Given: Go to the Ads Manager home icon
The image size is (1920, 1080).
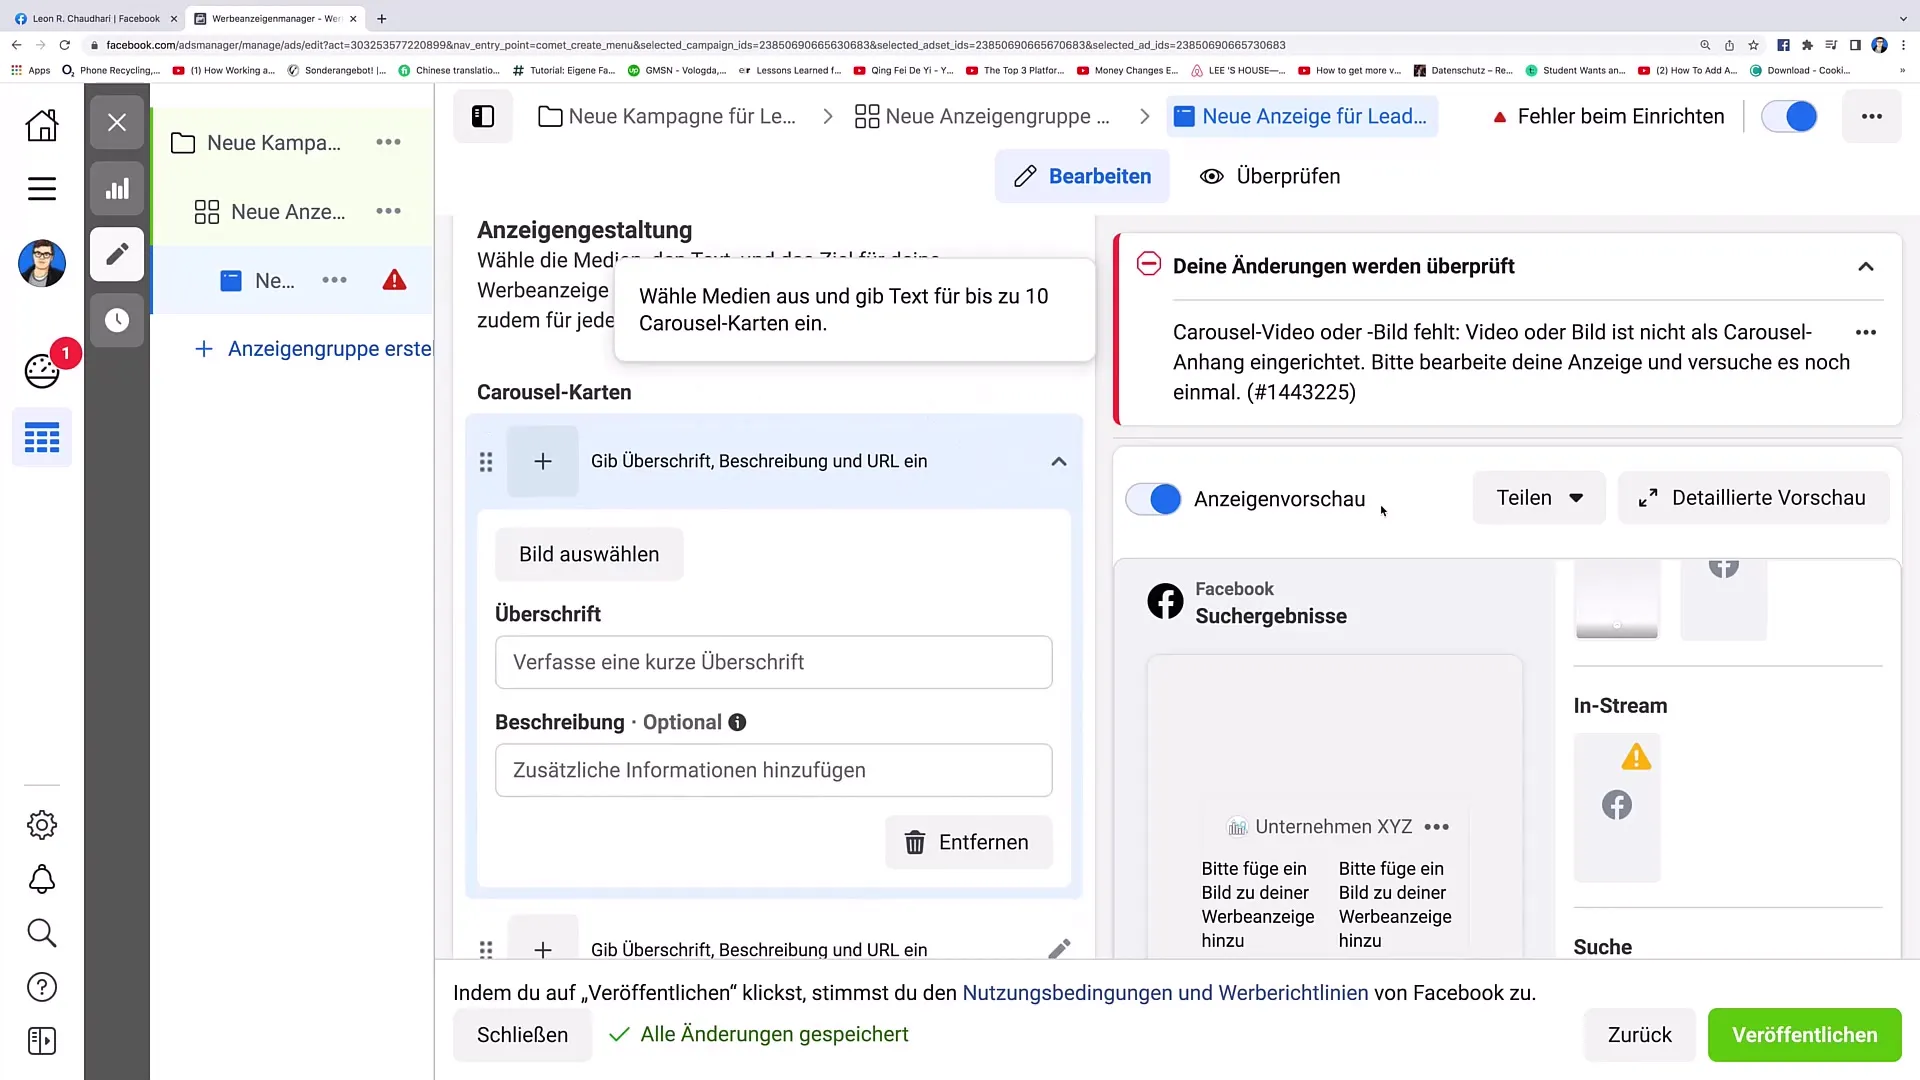Looking at the screenshot, I should 42,125.
